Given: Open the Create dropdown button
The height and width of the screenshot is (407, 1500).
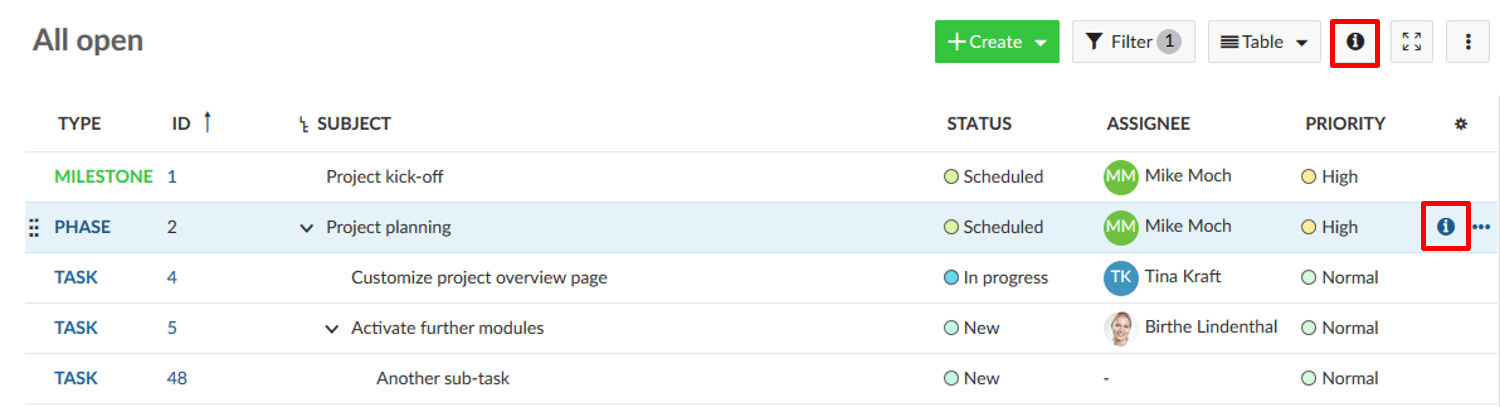Looking at the screenshot, I should click(x=996, y=42).
